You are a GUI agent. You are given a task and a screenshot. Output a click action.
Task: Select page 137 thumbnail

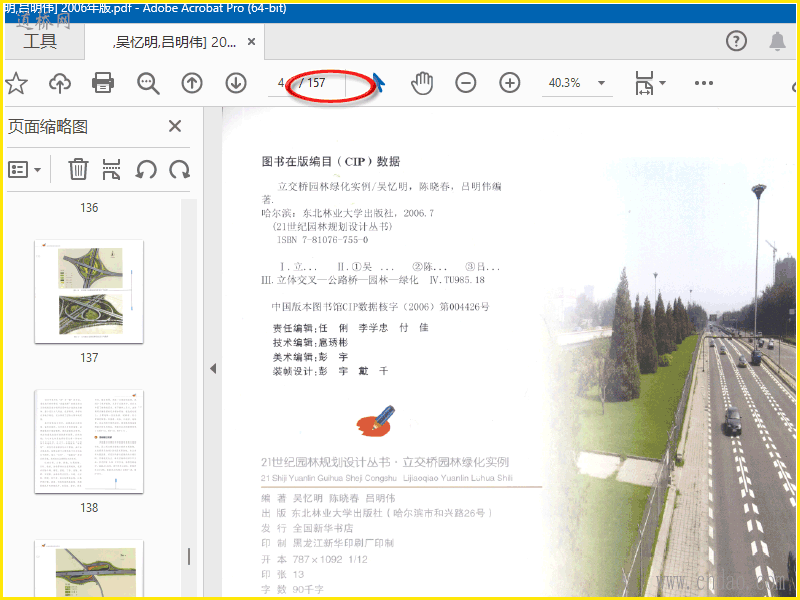[89, 291]
